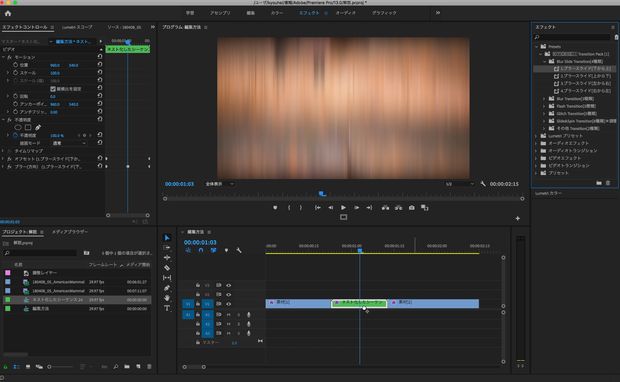Toggle Linked Selection in timeline
Screen dimensions: 620x382
(214, 250)
